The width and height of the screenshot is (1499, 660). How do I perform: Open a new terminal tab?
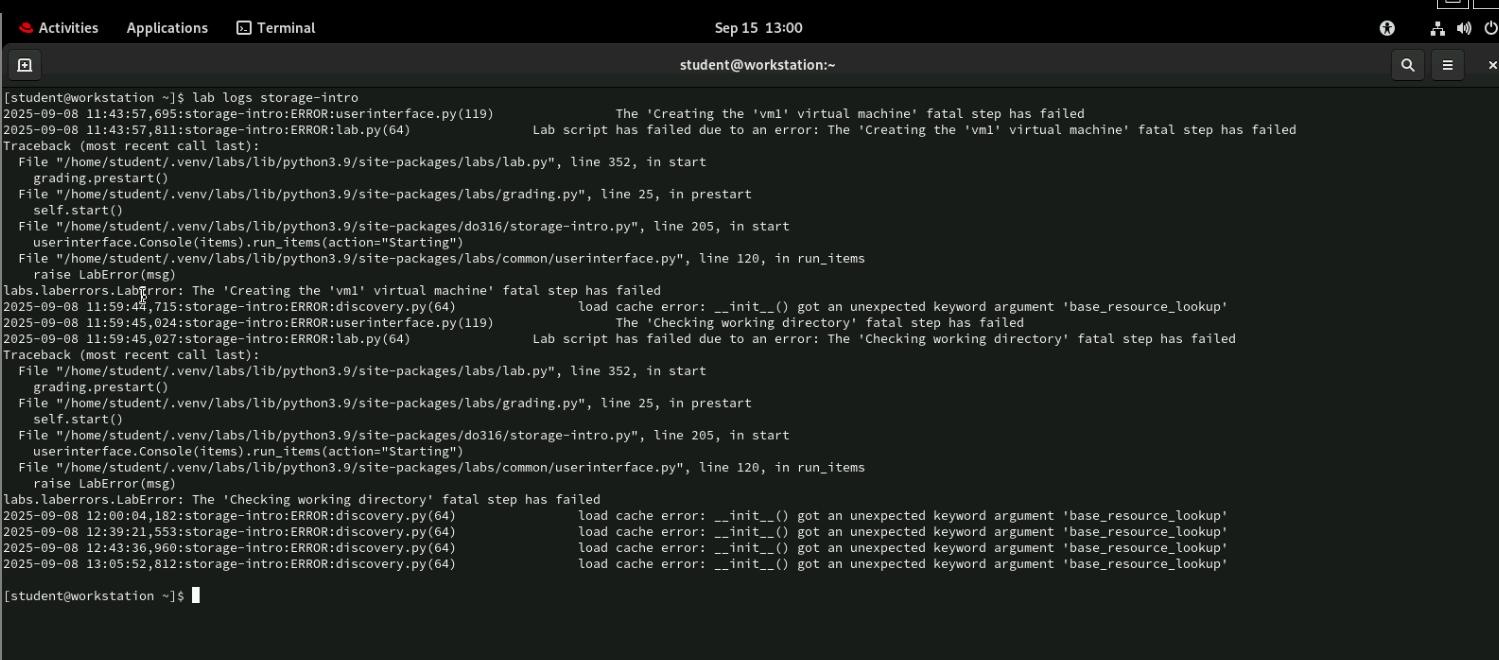(x=25, y=65)
